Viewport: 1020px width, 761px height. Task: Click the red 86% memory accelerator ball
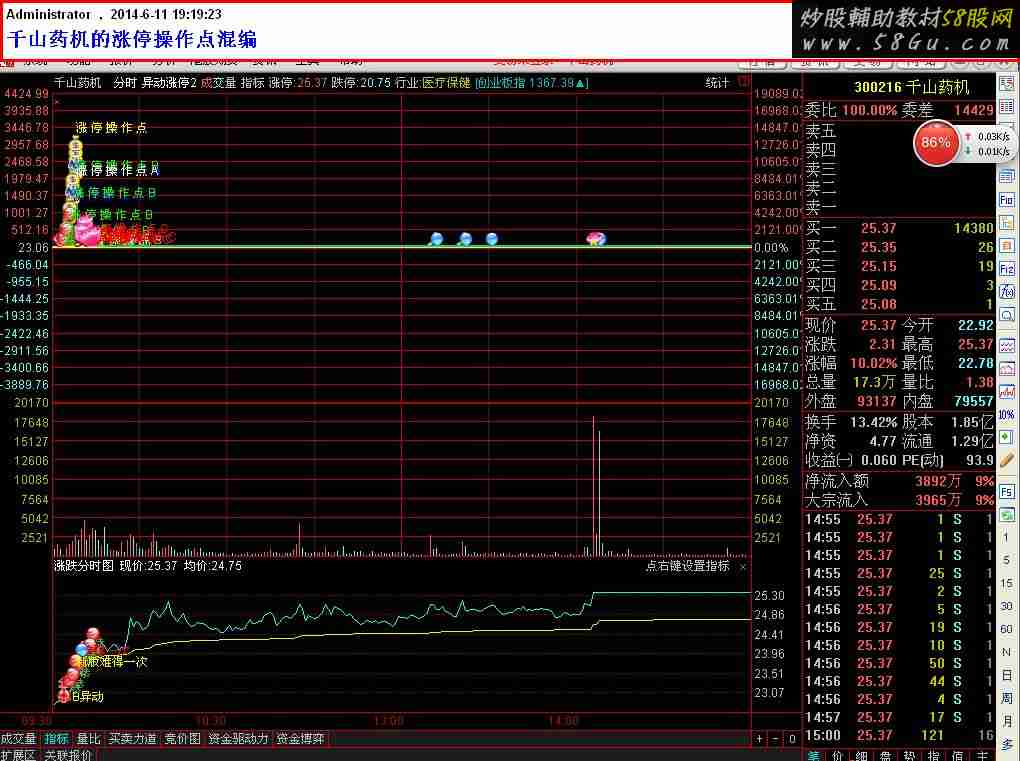[935, 143]
